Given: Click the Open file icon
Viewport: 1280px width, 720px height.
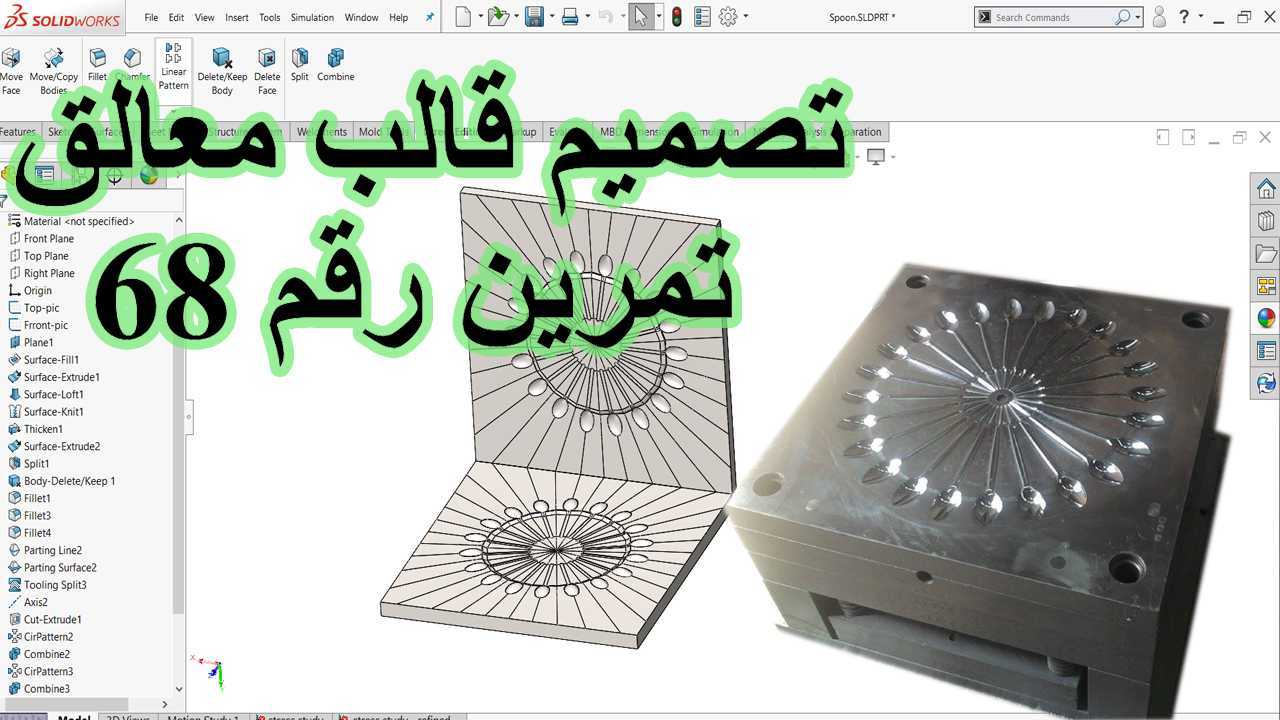Looking at the screenshot, I should [497, 17].
